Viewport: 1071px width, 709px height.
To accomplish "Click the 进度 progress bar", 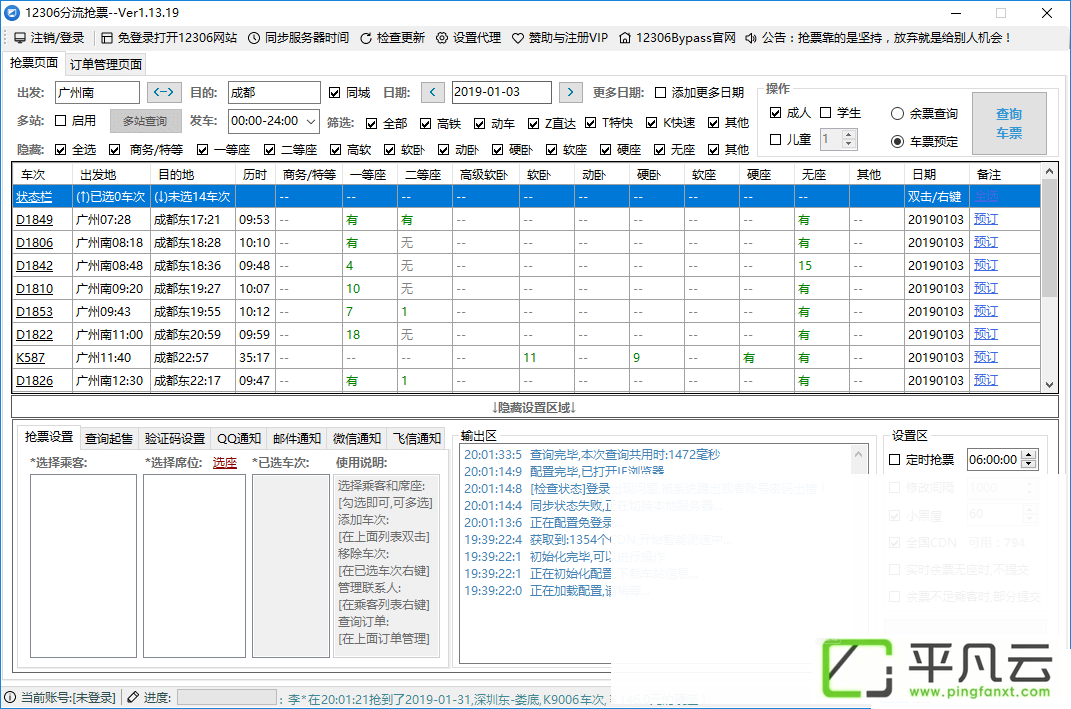I will 227,697.
